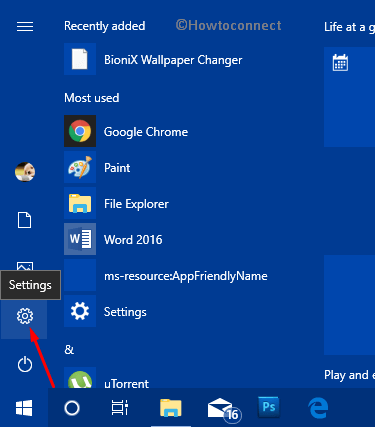
Task: Click the & alphabet group header
Action: point(69,349)
